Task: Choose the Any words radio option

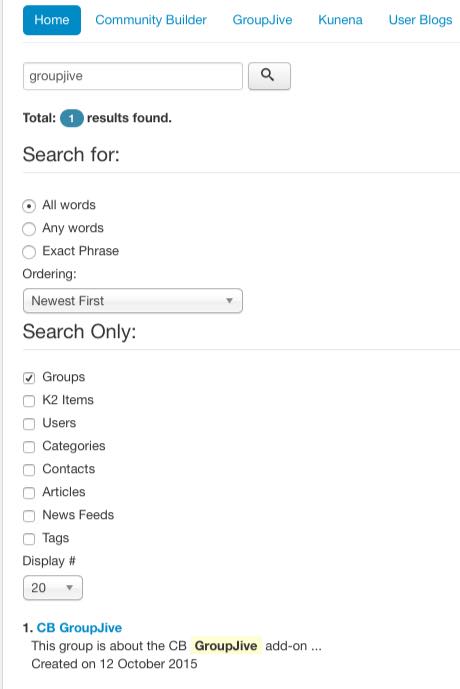Action: pyautogui.click(x=29, y=228)
